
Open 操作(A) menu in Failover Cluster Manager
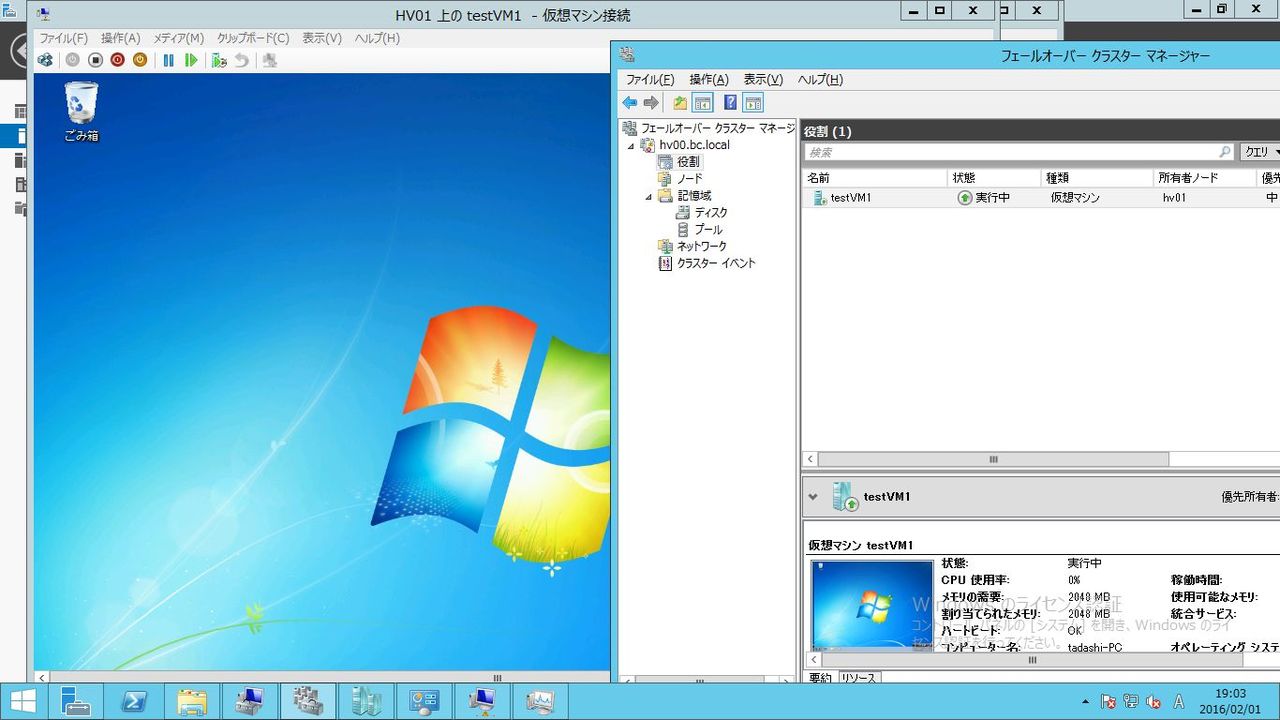coord(709,80)
